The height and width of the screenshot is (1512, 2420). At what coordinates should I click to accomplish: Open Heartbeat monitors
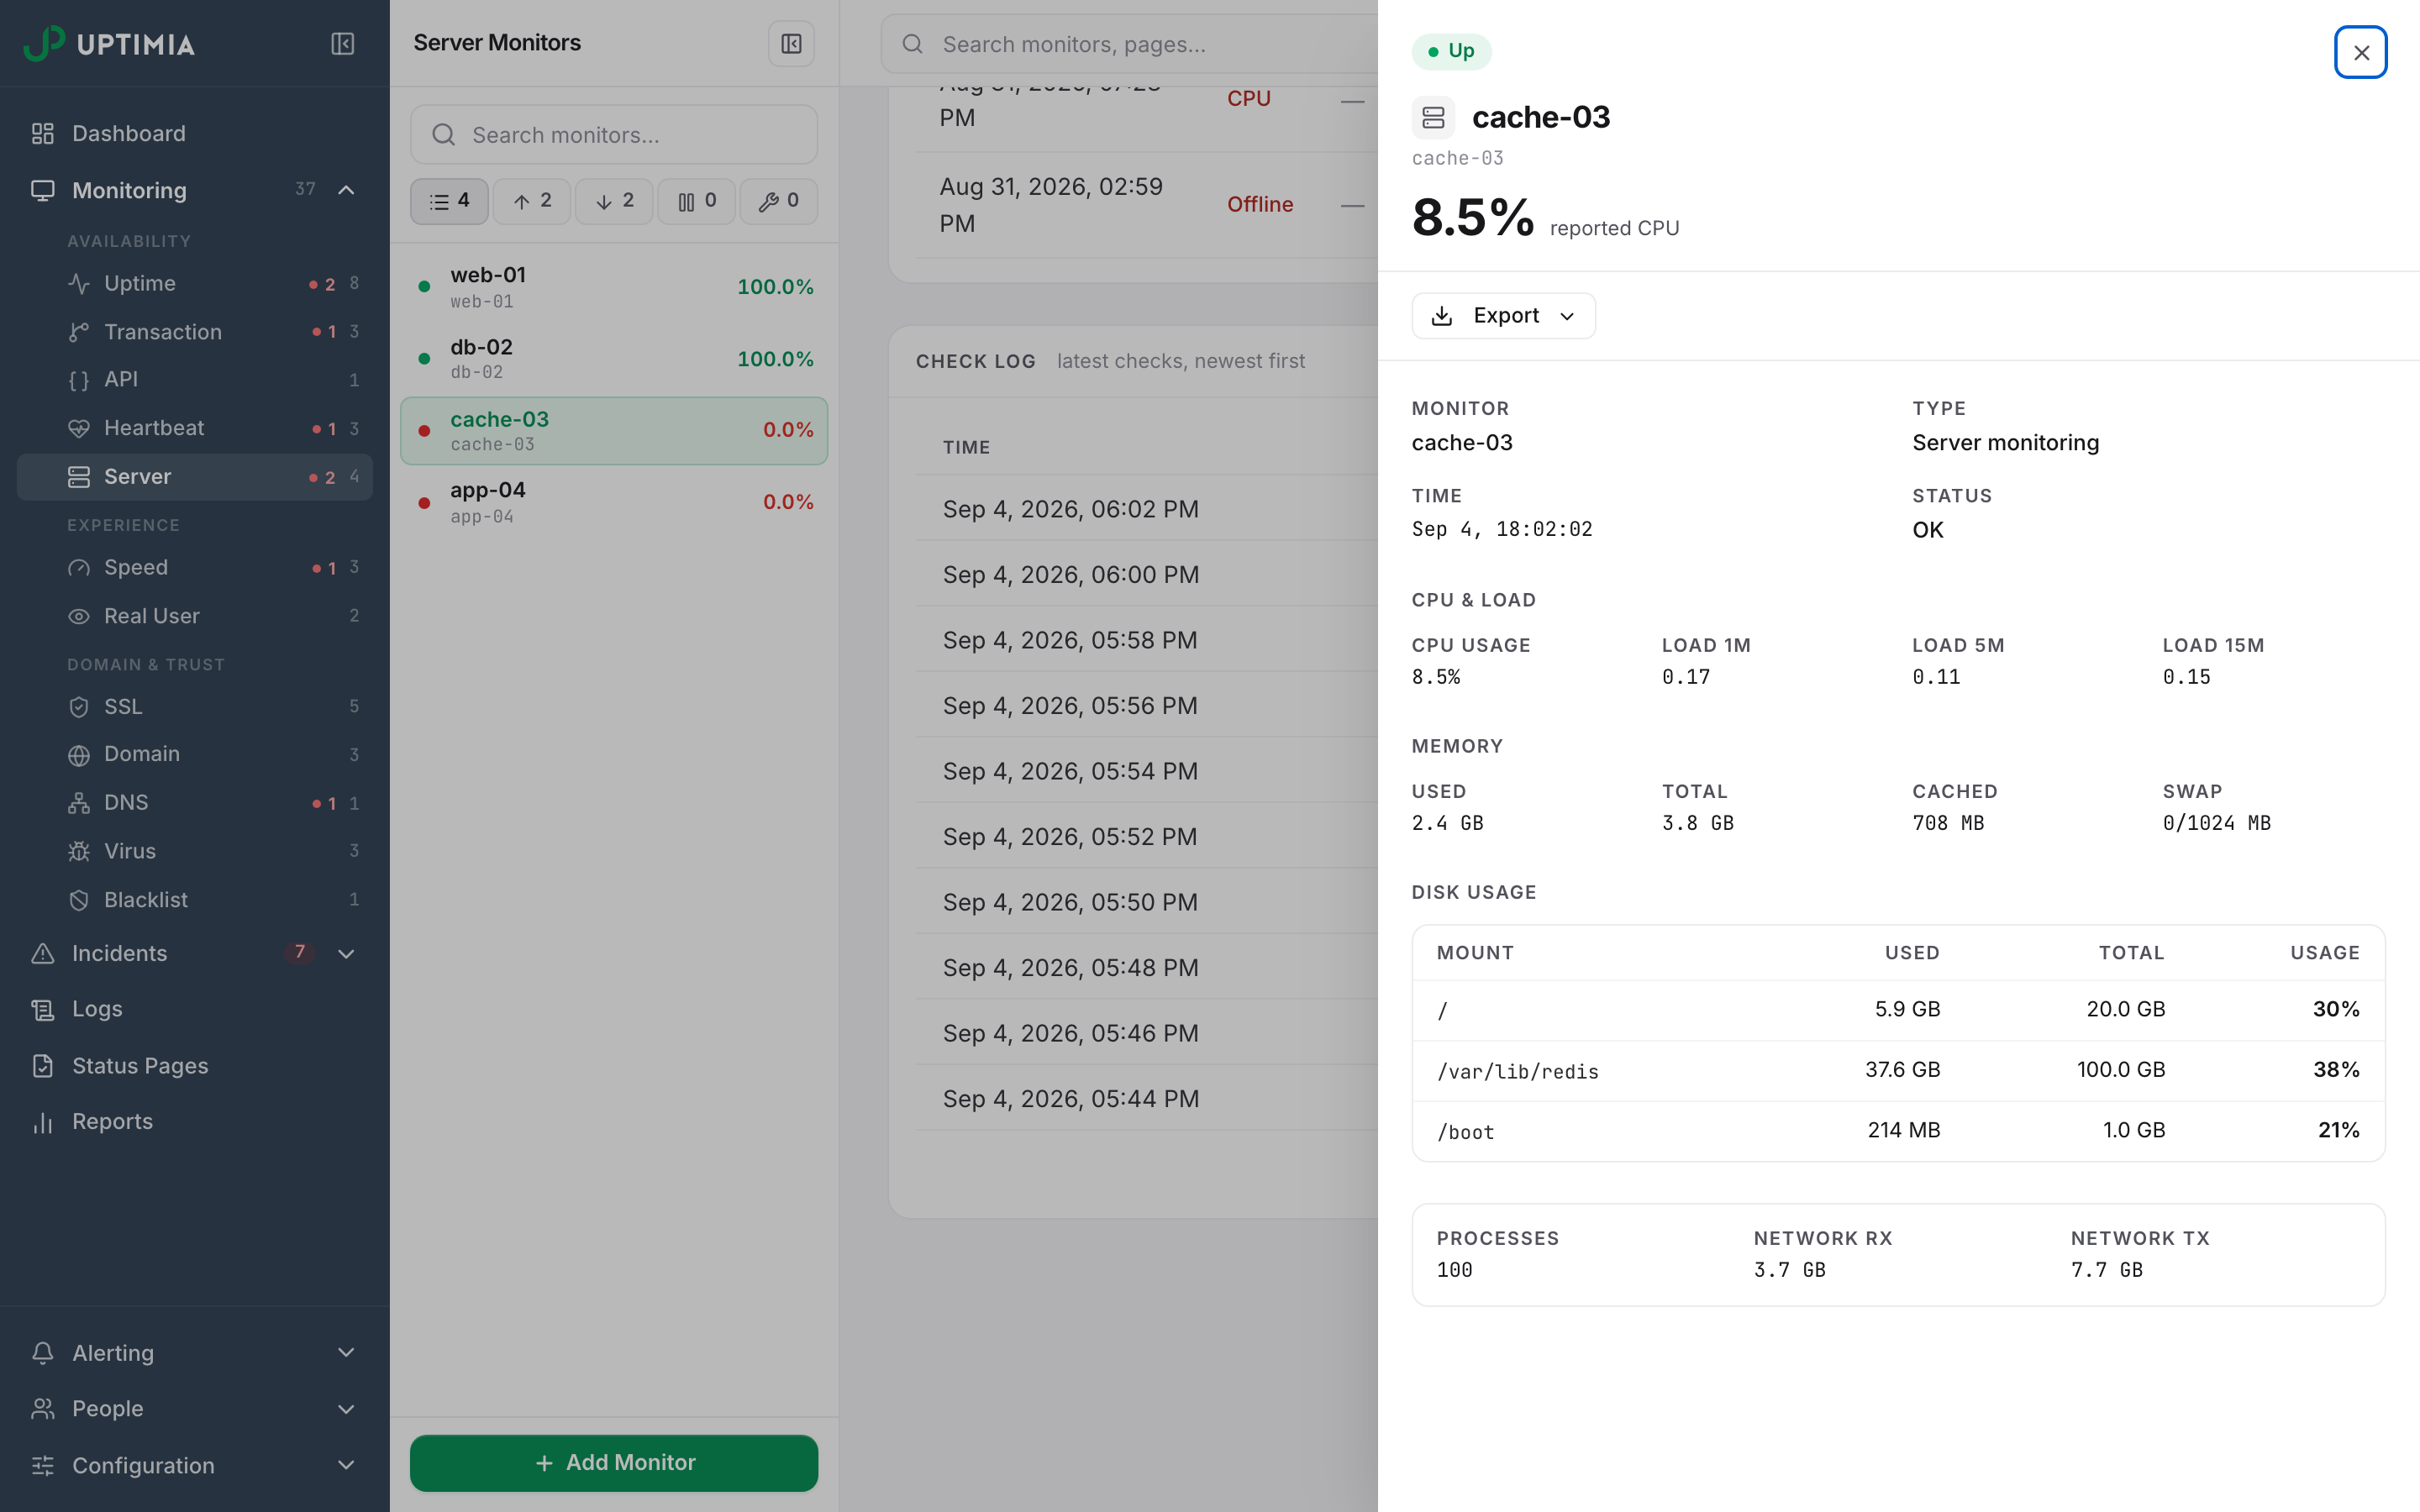(194, 428)
